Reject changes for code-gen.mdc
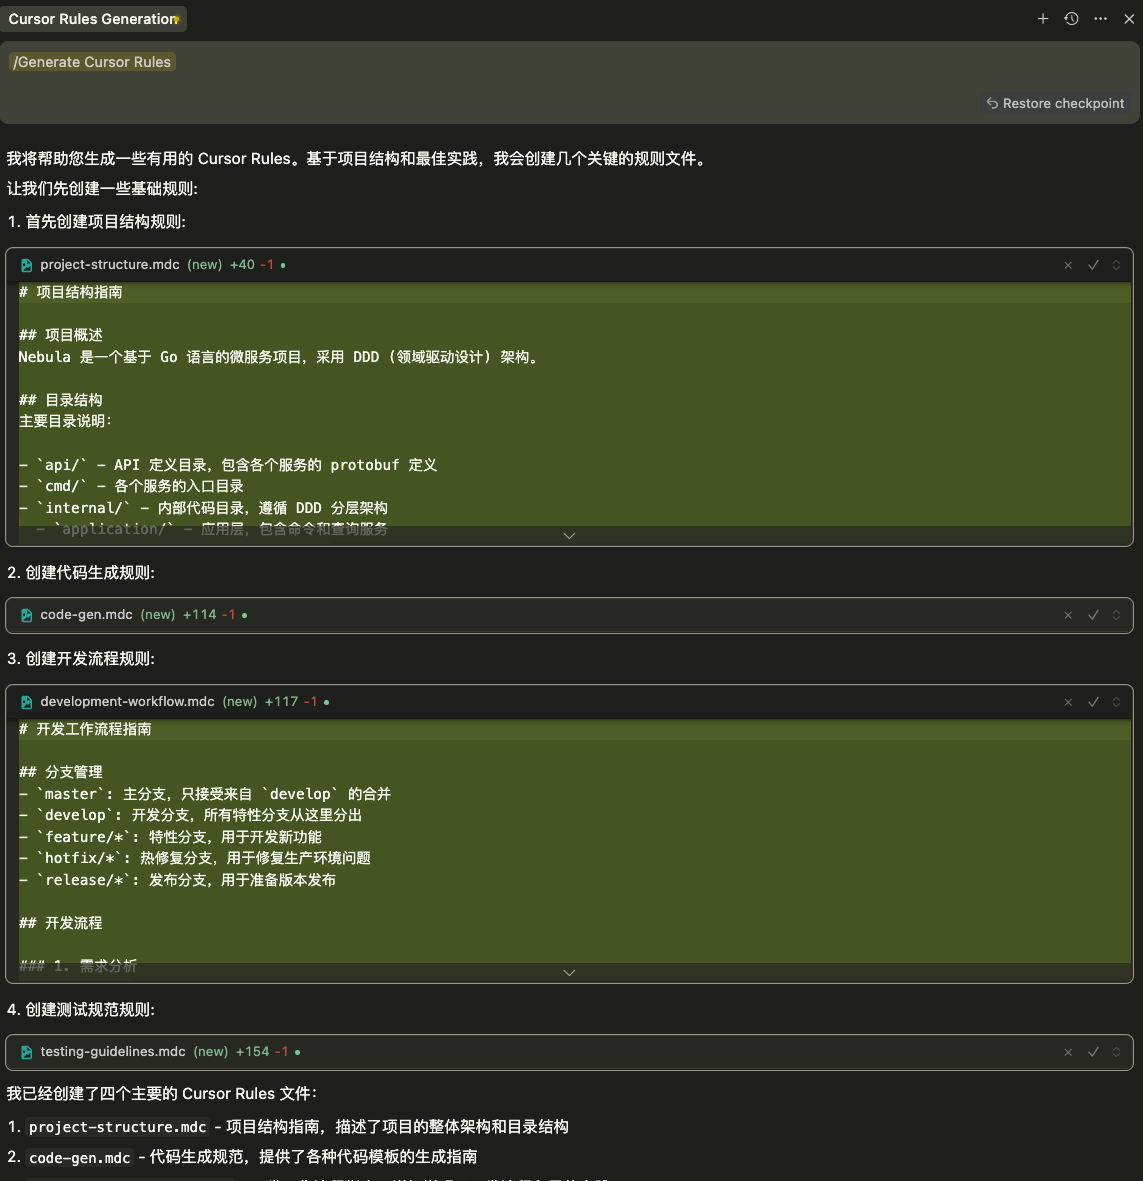1143x1181 pixels. click(x=1068, y=615)
